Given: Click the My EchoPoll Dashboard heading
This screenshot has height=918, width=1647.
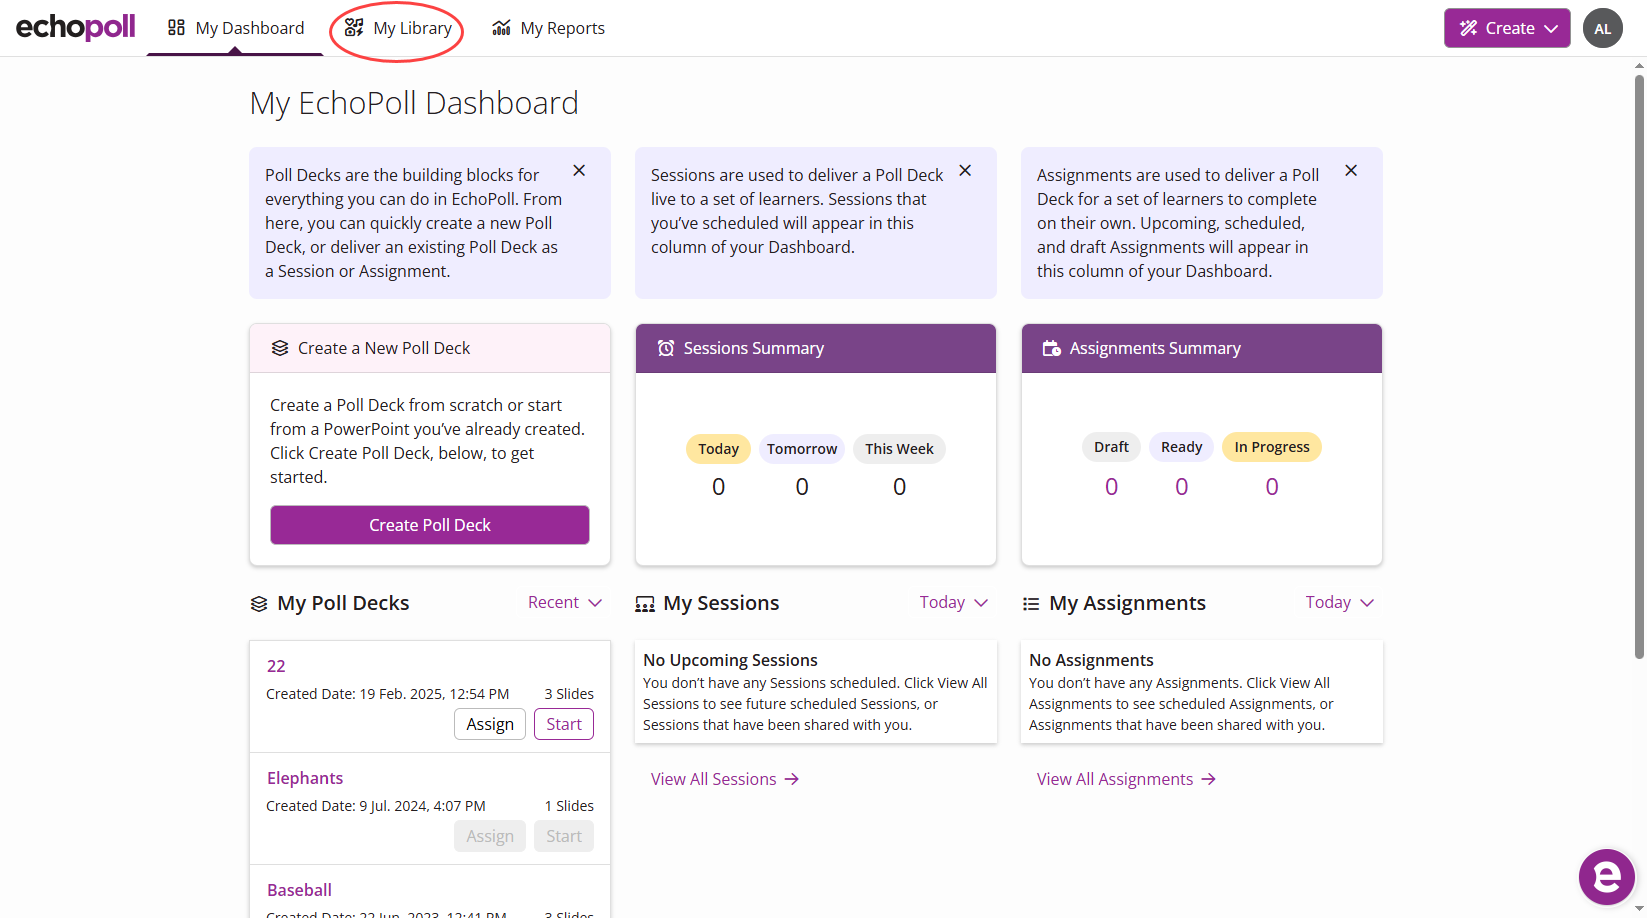Looking at the screenshot, I should tap(414, 103).
